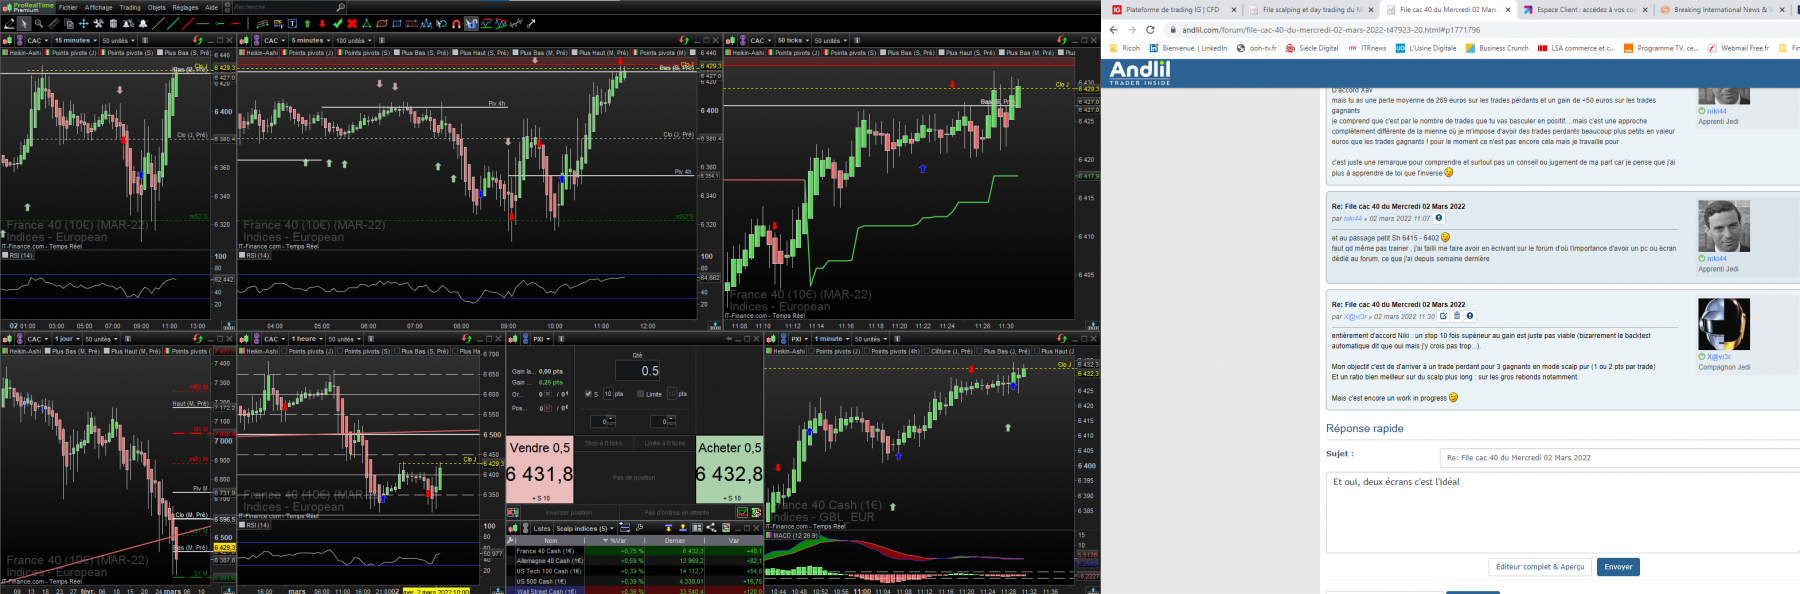Viewport: 1800px width, 594px height.
Task: Select the green up arrow drawing tool
Action: coord(307,23)
